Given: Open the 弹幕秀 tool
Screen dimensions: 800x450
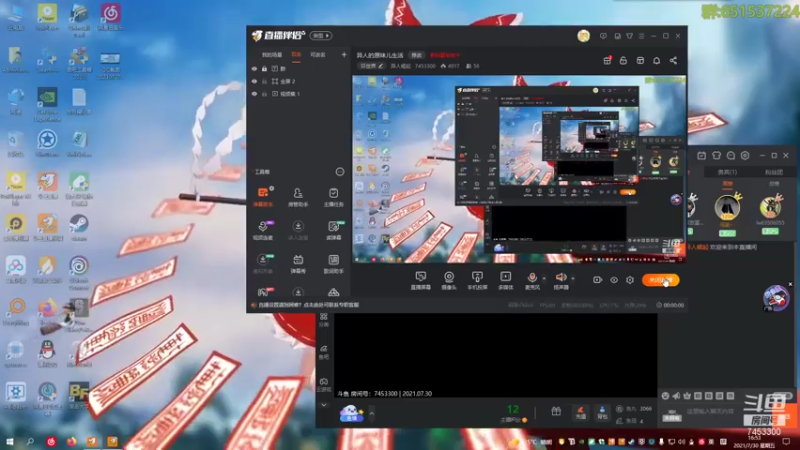Looking at the screenshot, I should [298, 264].
